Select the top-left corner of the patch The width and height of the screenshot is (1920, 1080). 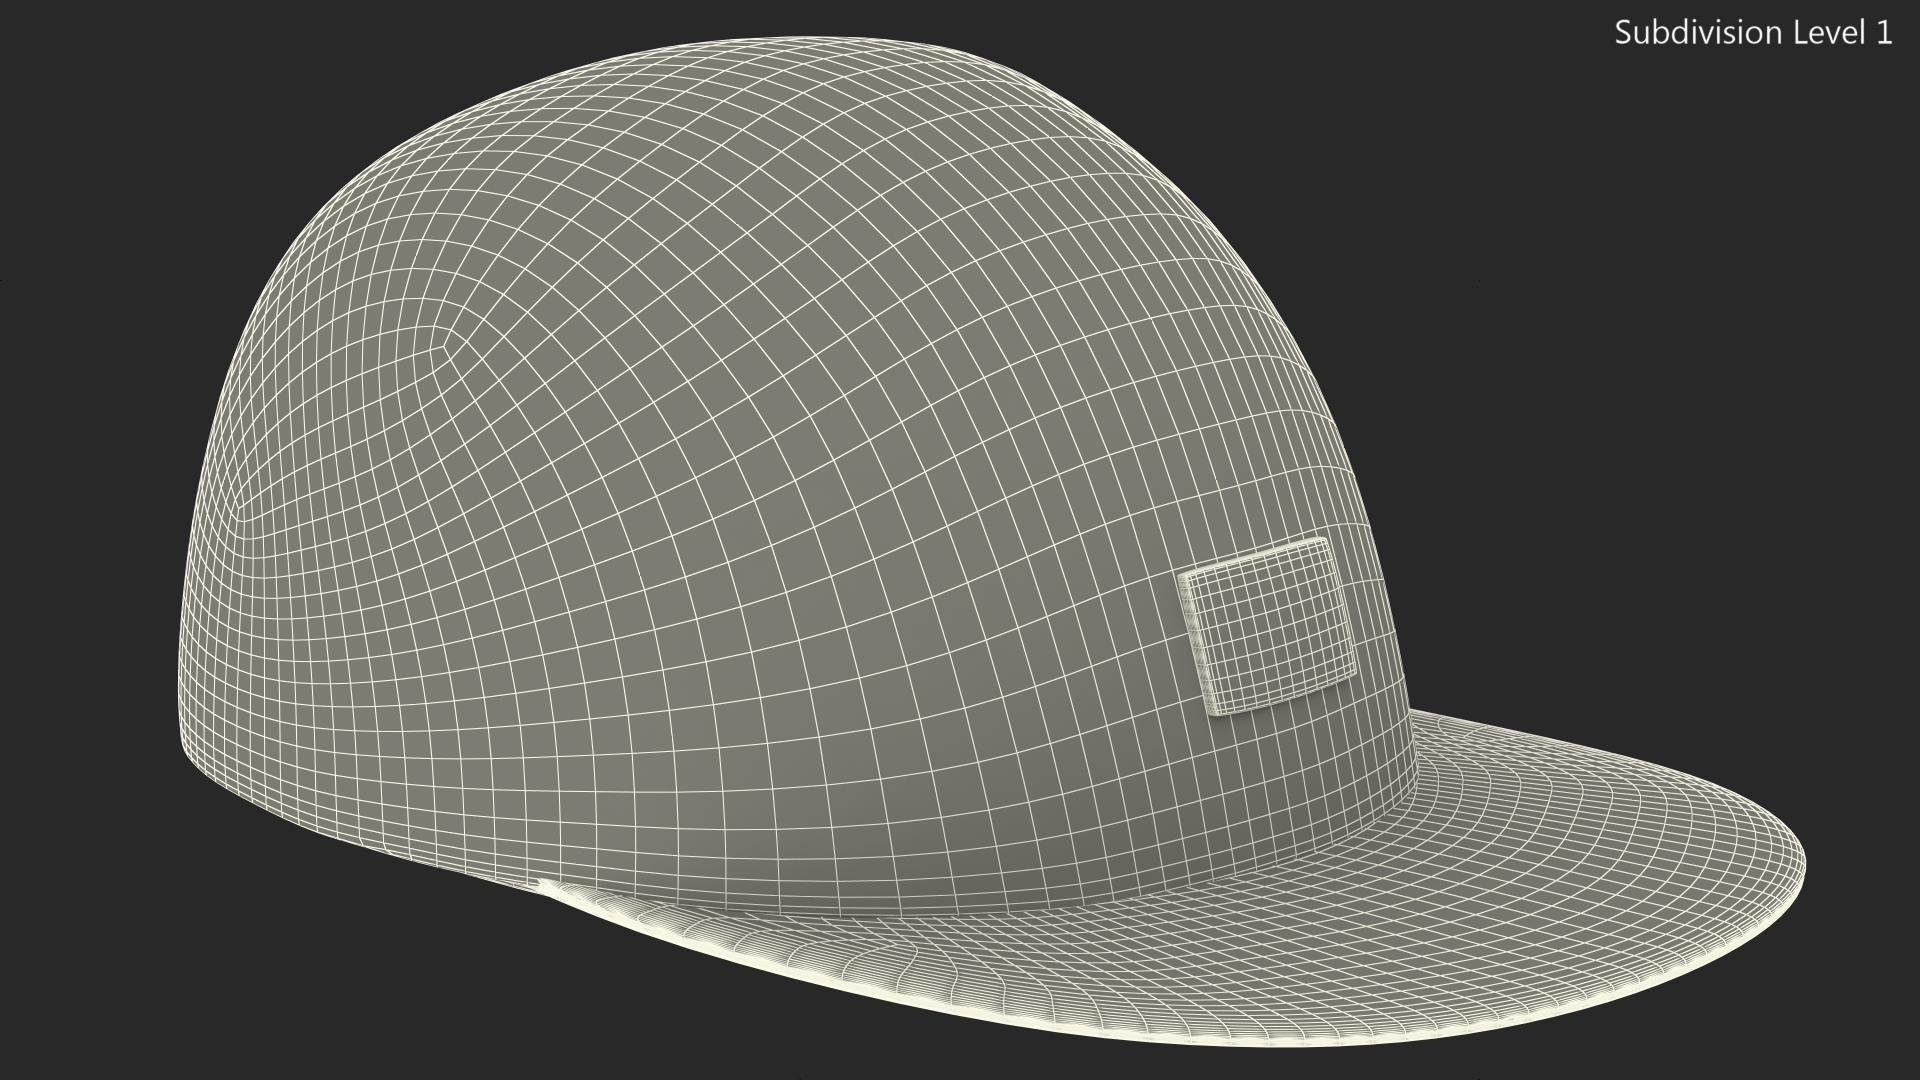pos(1183,577)
